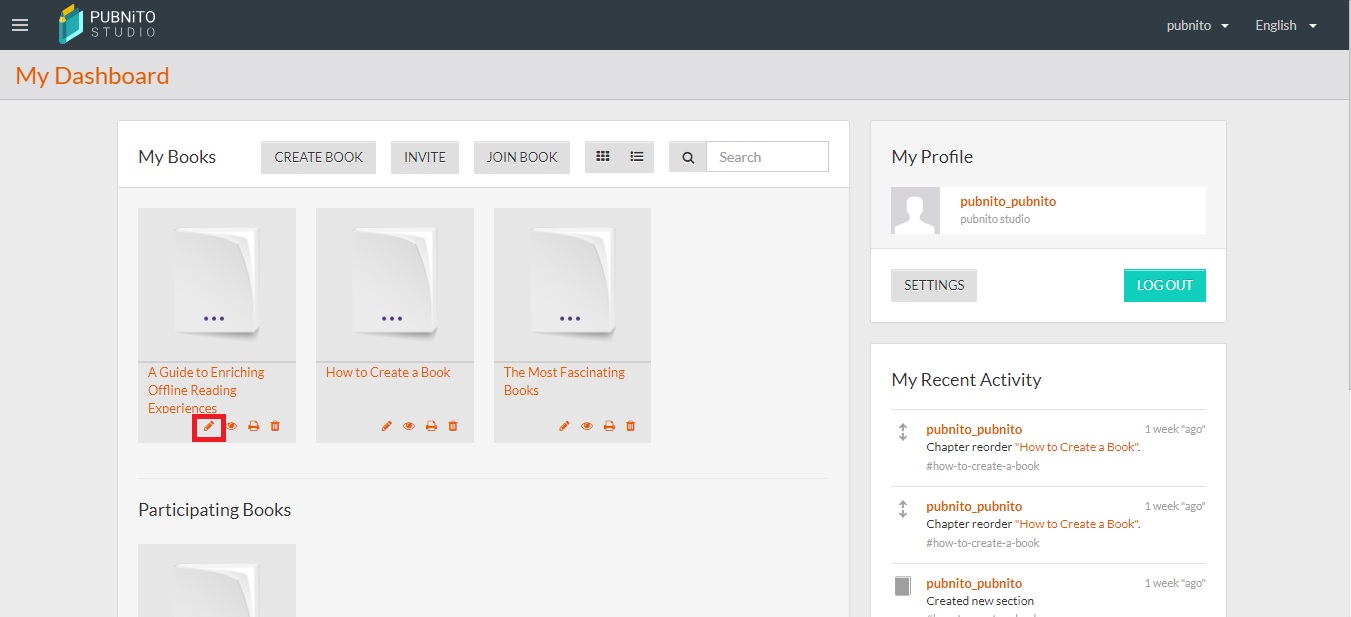Switch My Books to list view
1351x617 pixels.
(x=636, y=157)
